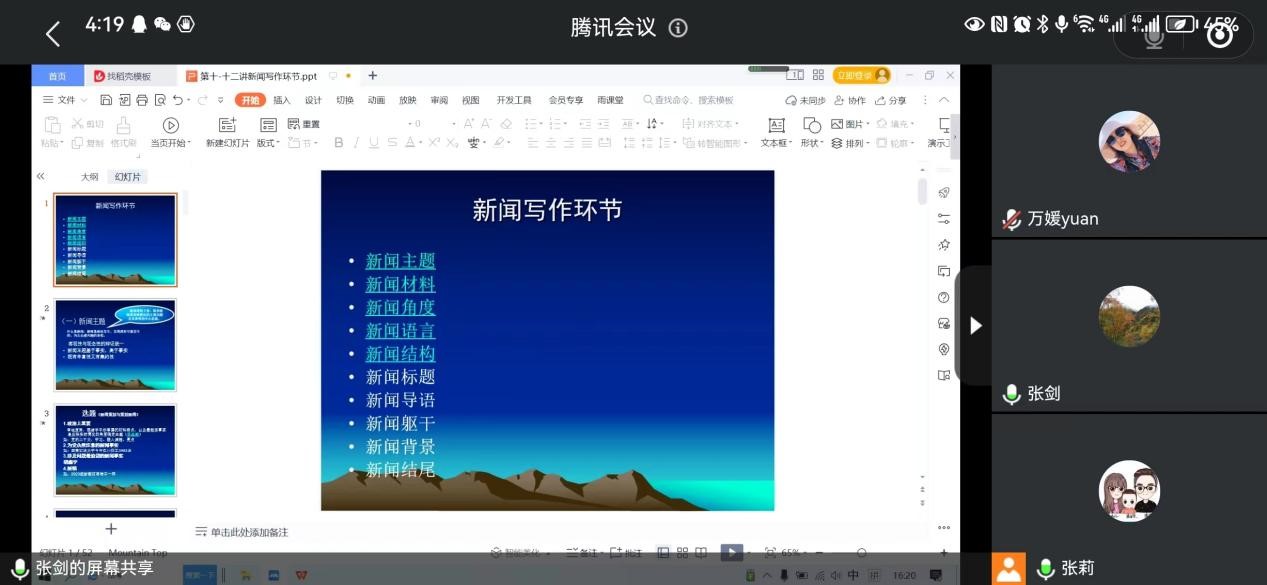
Task: Select slide 2 thumbnail in panel
Action: [115, 344]
